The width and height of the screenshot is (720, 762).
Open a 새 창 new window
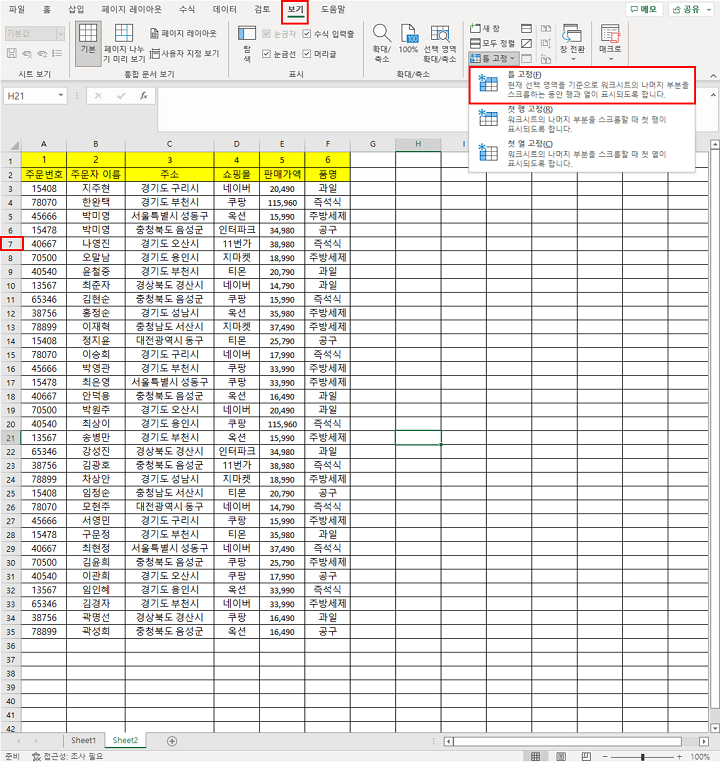[x=485, y=29]
